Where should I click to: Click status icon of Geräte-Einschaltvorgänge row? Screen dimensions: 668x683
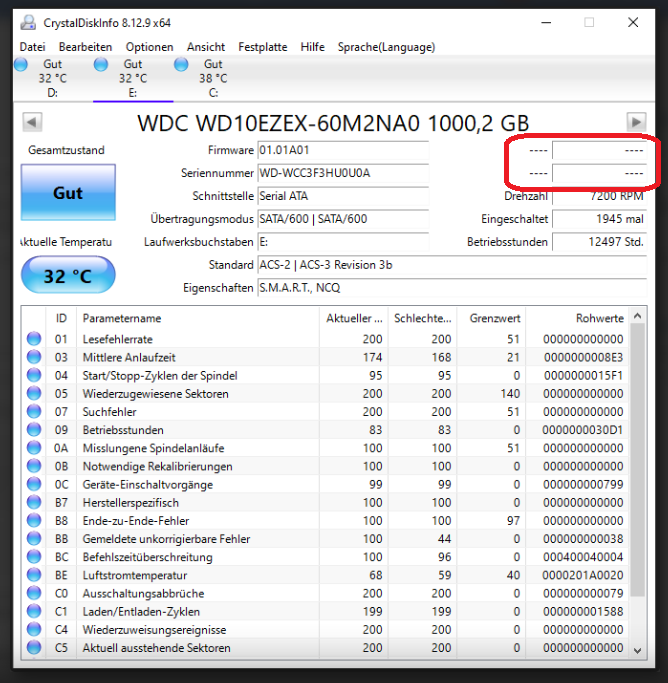(x=34, y=484)
